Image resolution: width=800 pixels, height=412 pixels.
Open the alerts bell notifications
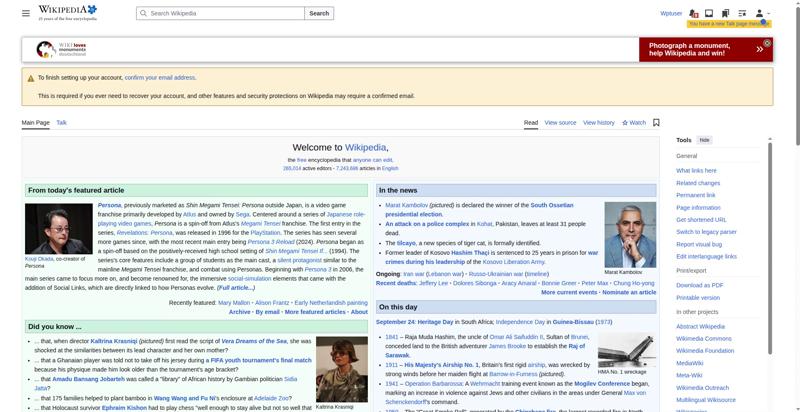(693, 13)
